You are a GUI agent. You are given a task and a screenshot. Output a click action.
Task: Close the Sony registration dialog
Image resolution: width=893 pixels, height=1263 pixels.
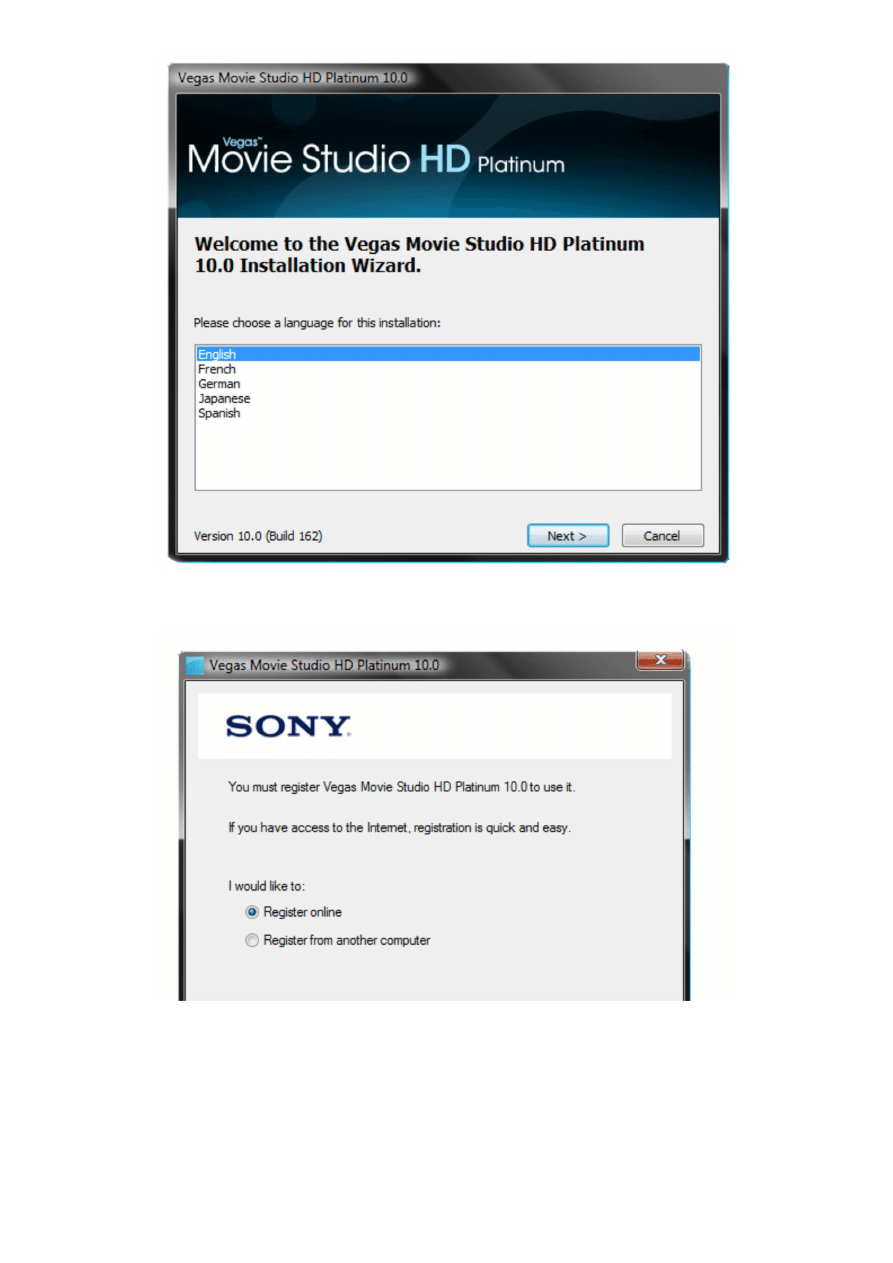(x=660, y=659)
